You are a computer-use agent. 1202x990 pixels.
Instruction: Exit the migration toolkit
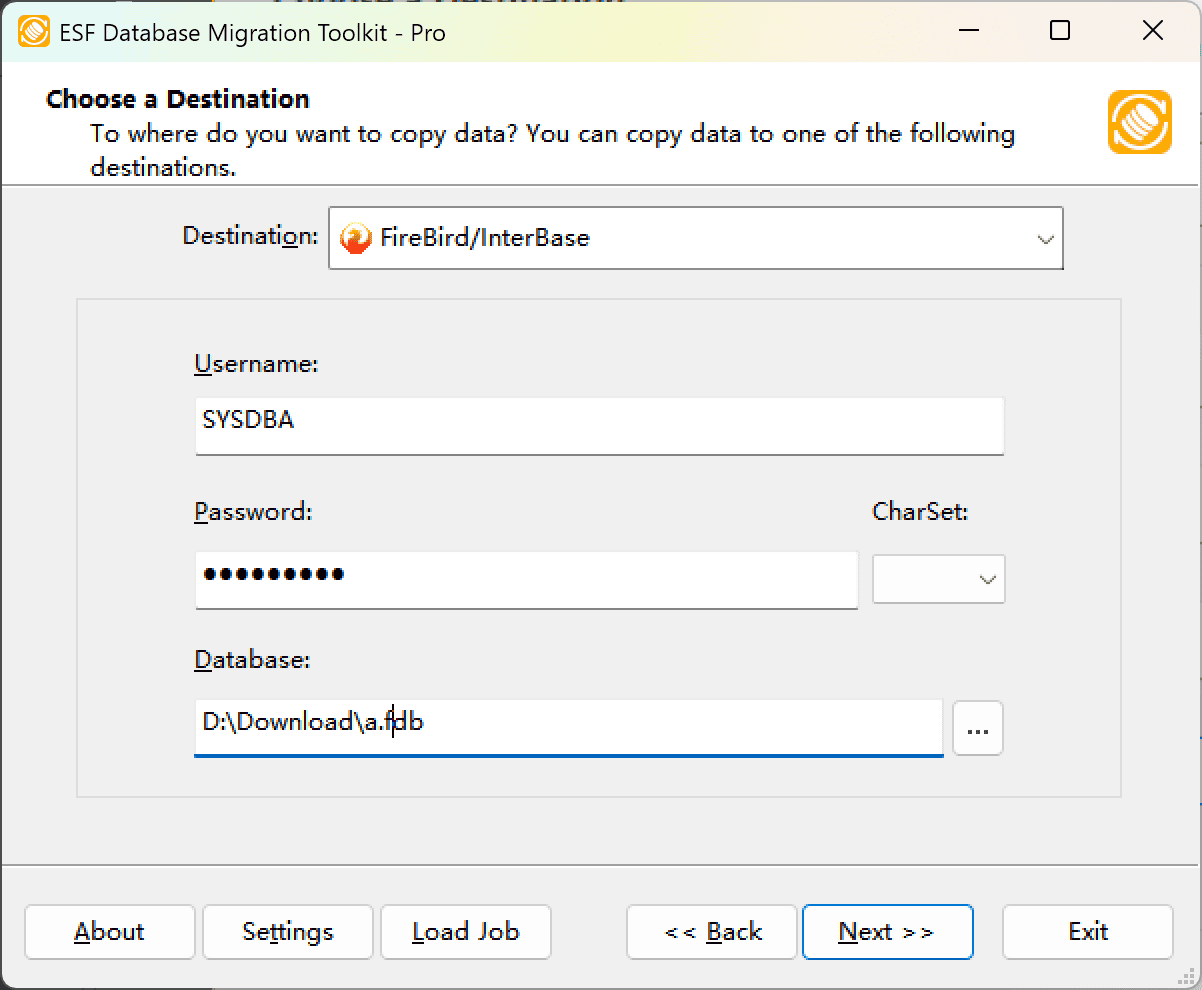[1087, 931]
